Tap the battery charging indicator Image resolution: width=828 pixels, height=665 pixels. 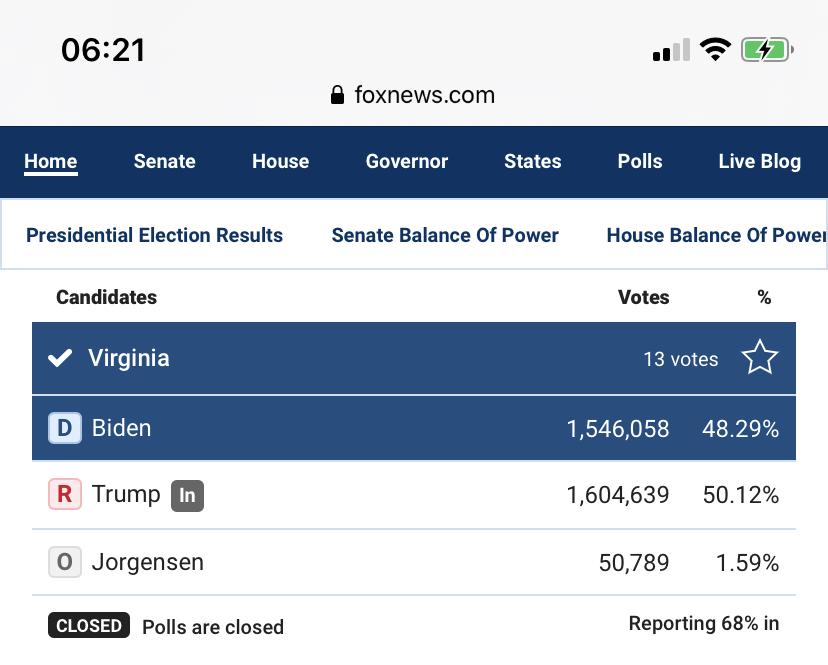[x=767, y=50]
